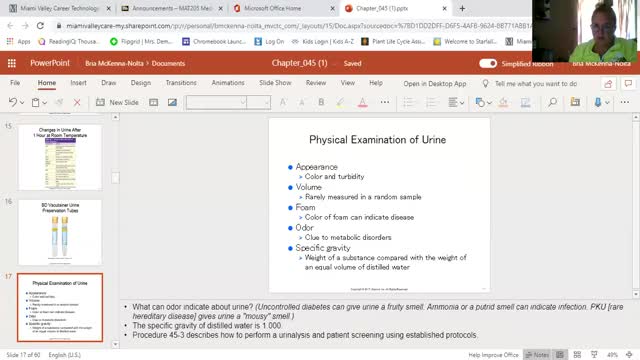The image size is (640, 360).
Task: Open the Transitions ribbon tab
Action: tap(181, 83)
